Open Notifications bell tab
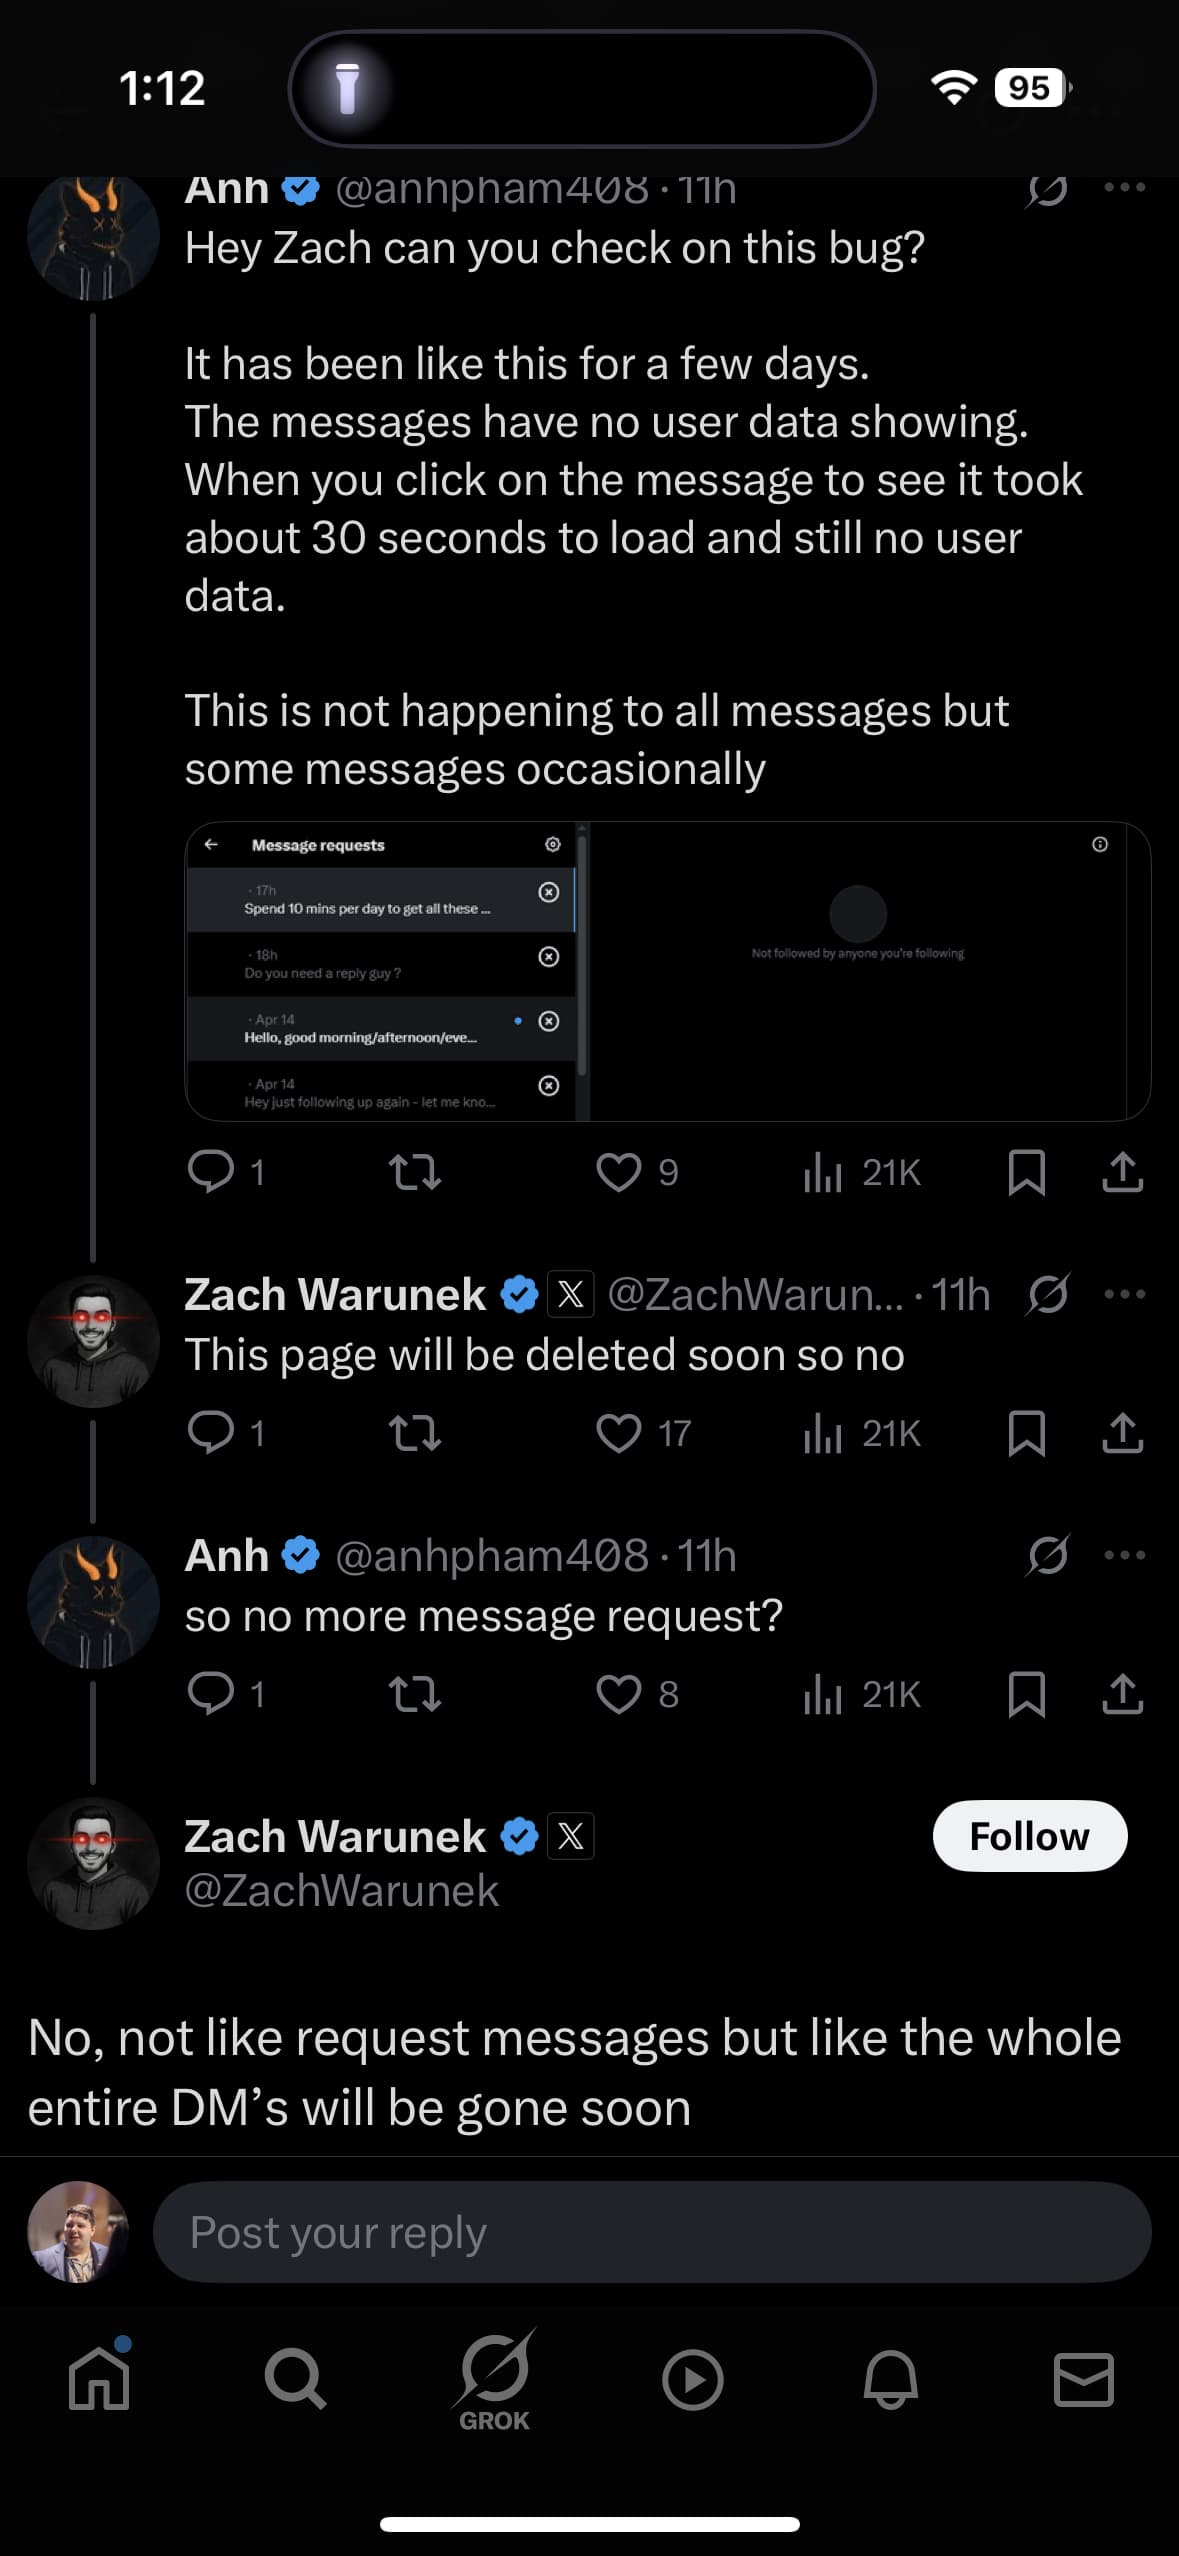 pyautogui.click(x=890, y=2379)
